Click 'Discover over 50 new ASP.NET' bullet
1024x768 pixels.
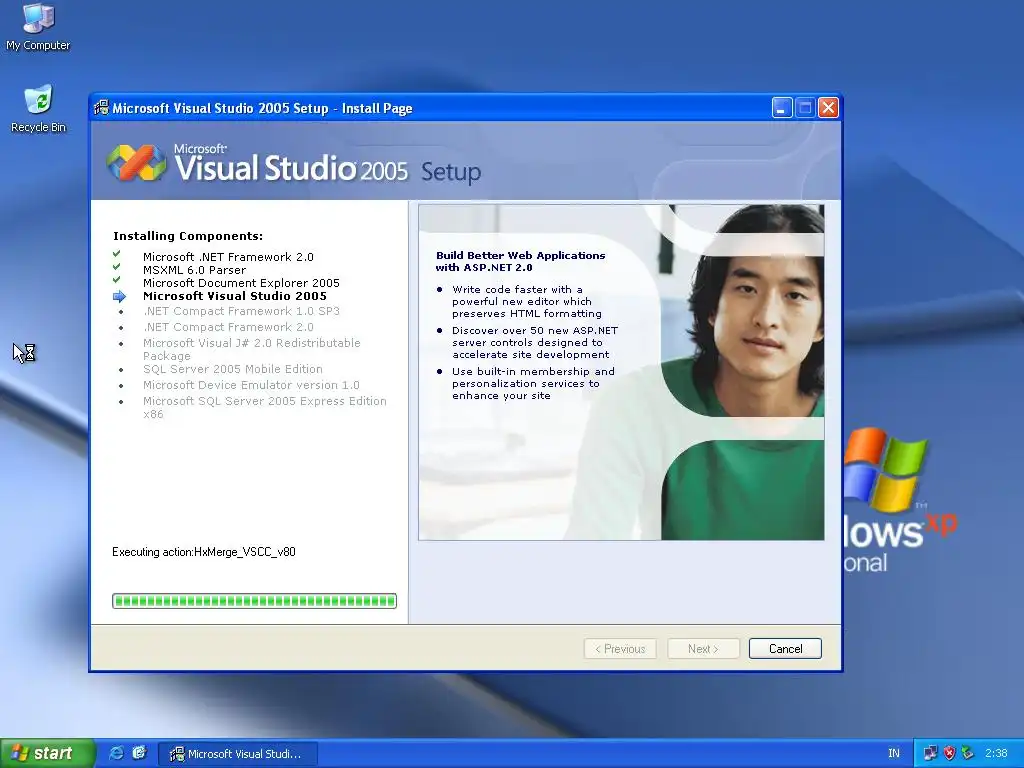click(535, 342)
